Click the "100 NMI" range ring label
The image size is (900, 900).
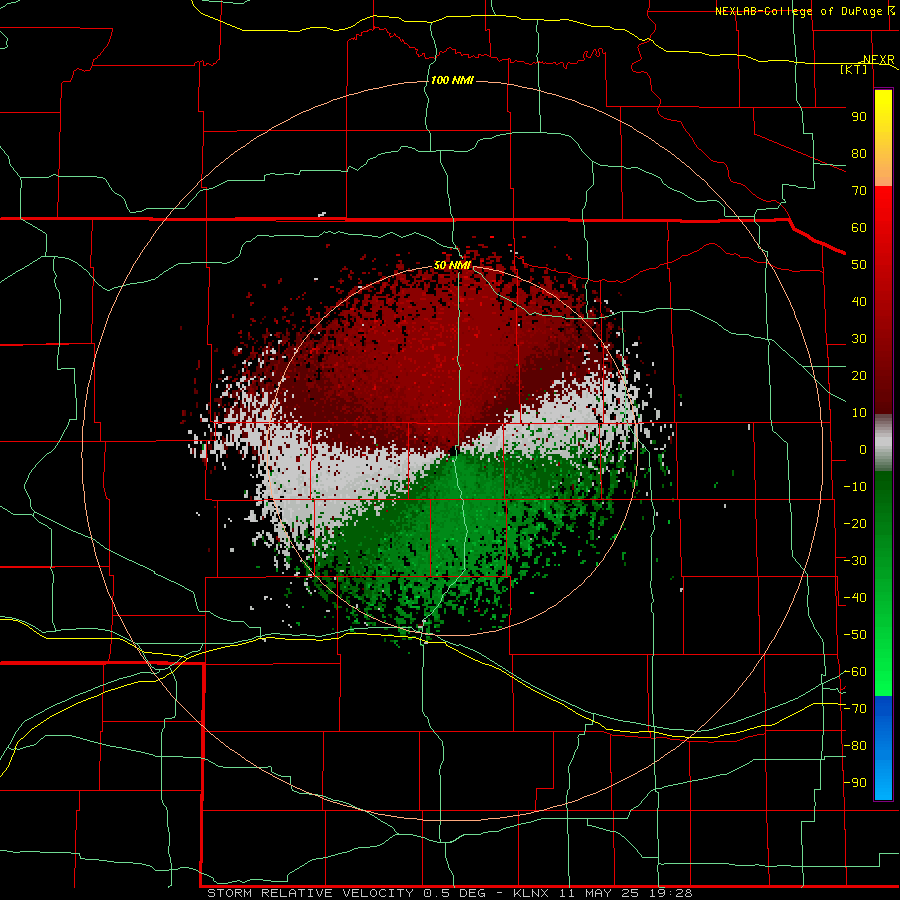[x=452, y=80]
